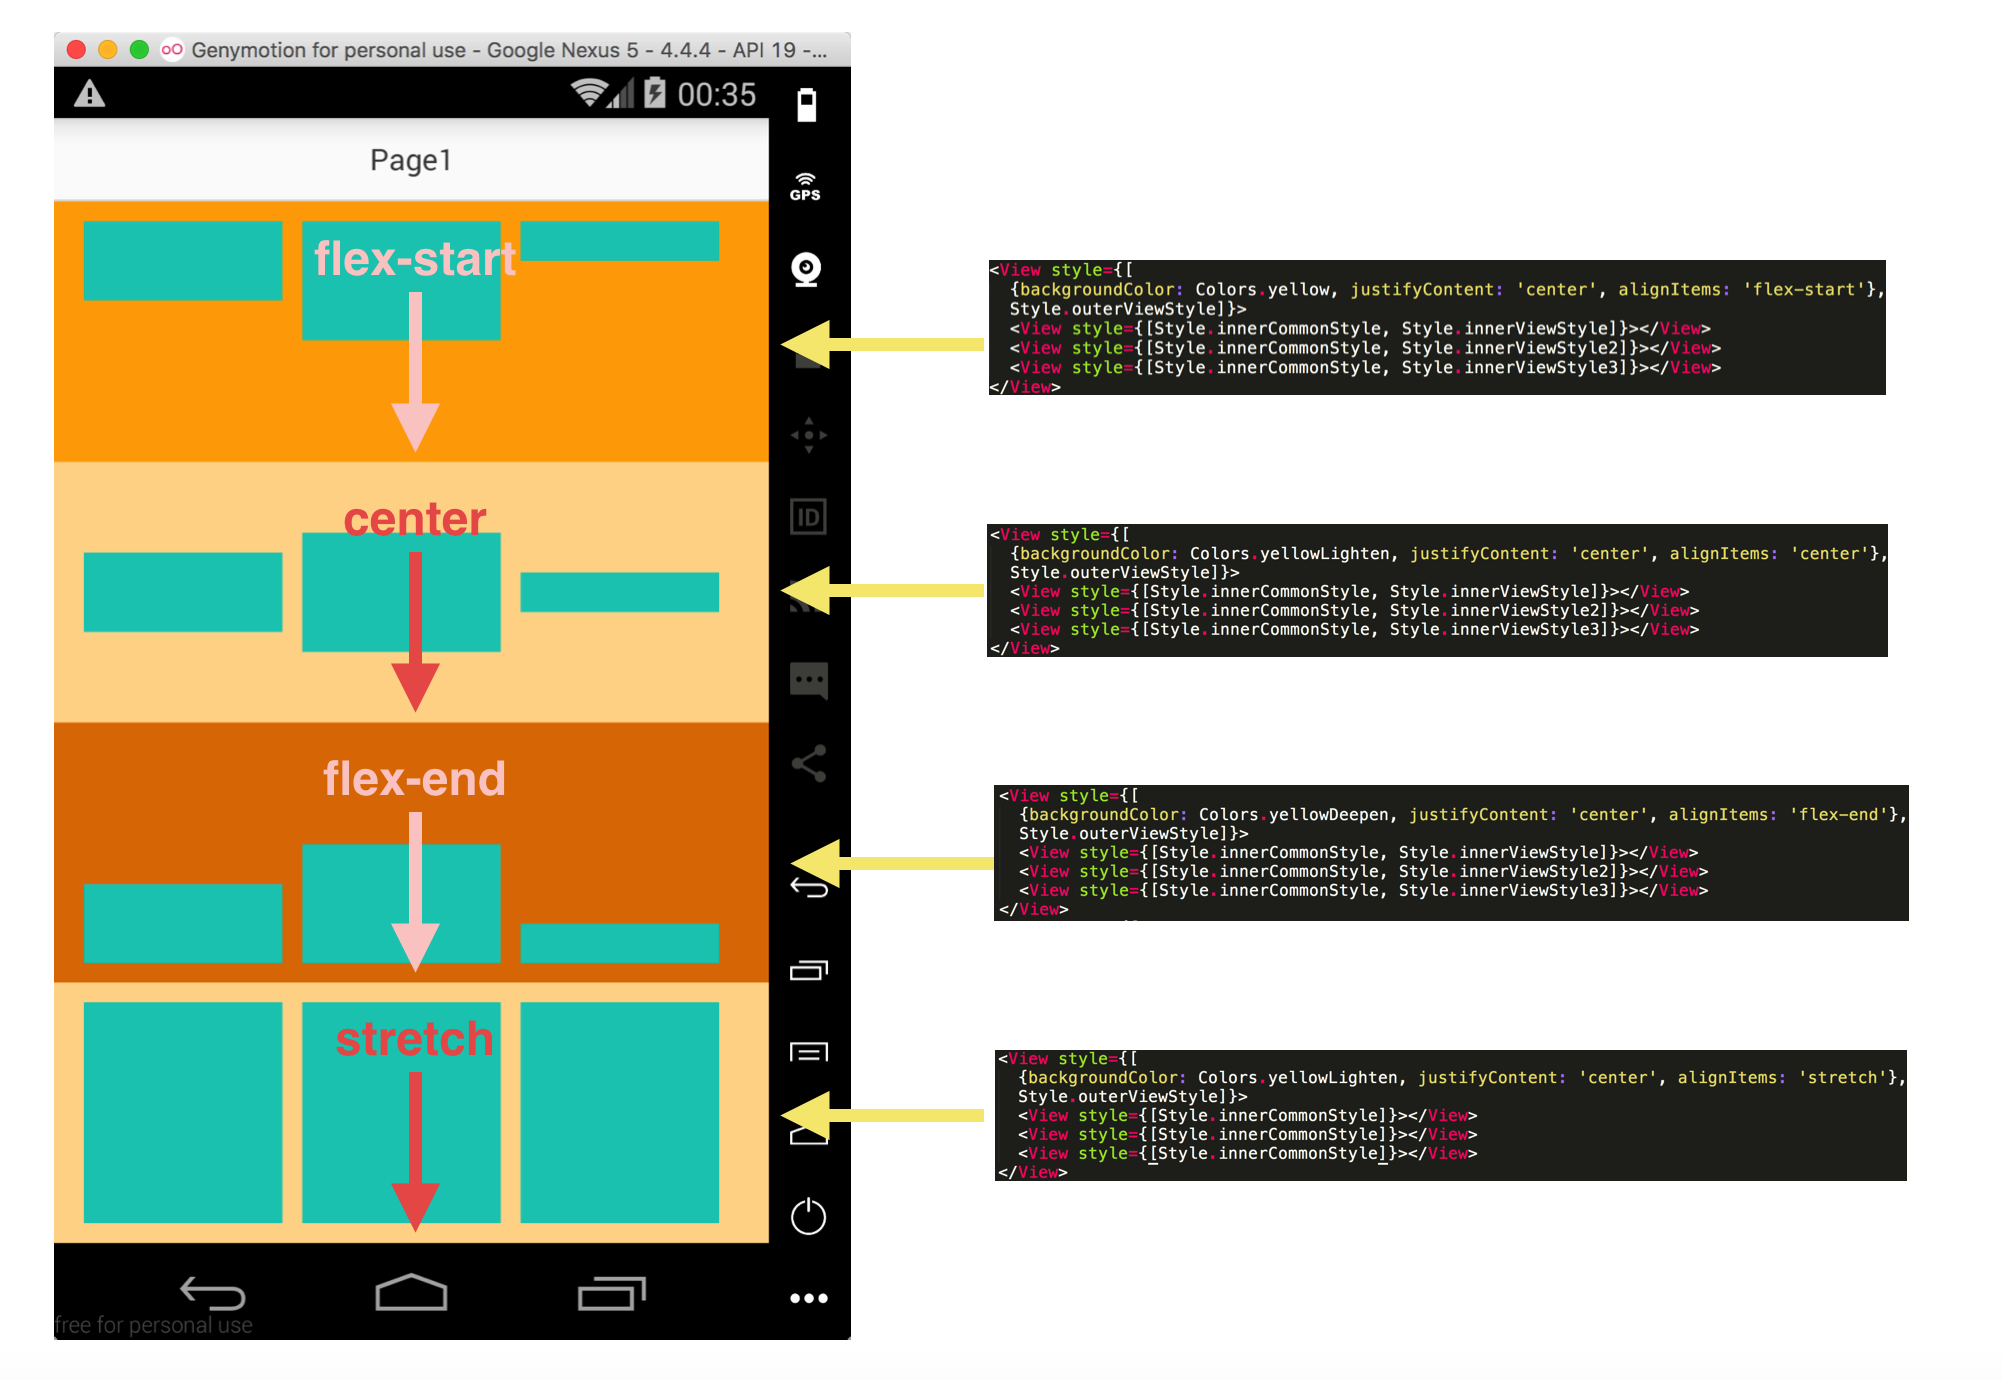Click the remote control directional pad icon
Viewport: 2002px width, 1380px height.
click(x=808, y=435)
